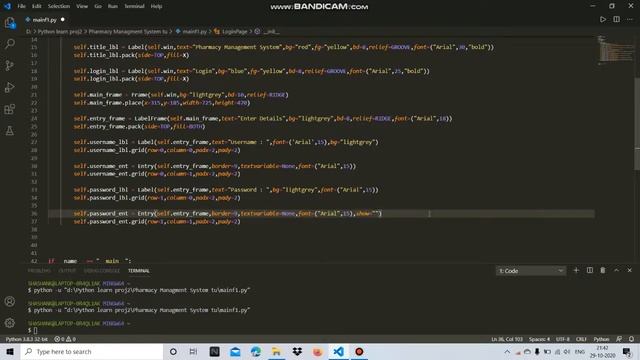This screenshot has width=640, height=360.
Task: Split the terminal panel
Action: [589, 270]
